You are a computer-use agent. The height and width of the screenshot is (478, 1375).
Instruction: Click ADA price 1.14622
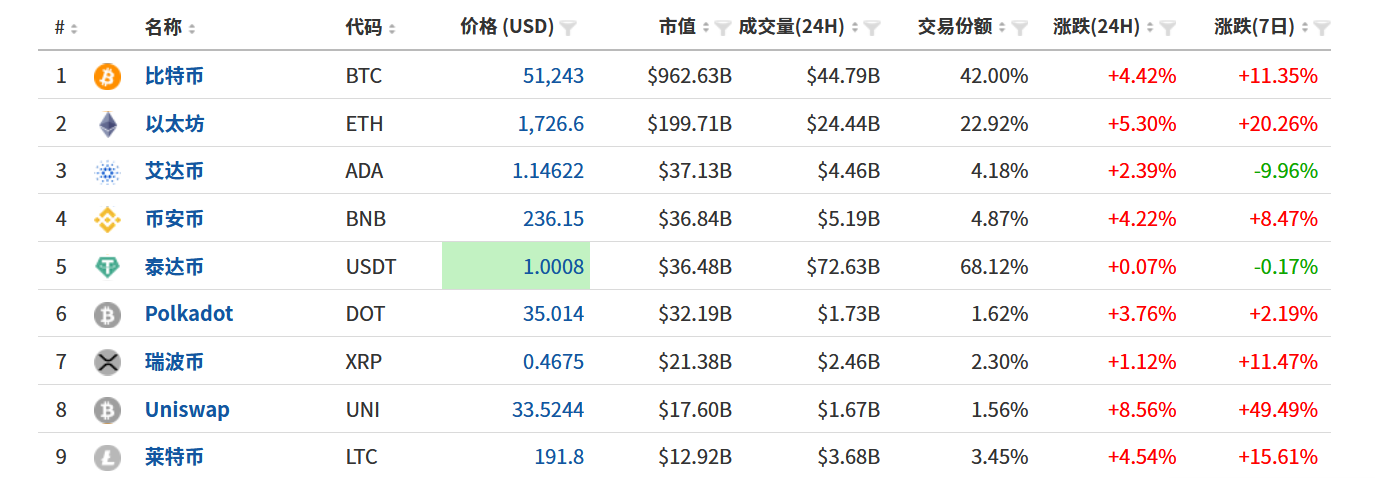[548, 171]
